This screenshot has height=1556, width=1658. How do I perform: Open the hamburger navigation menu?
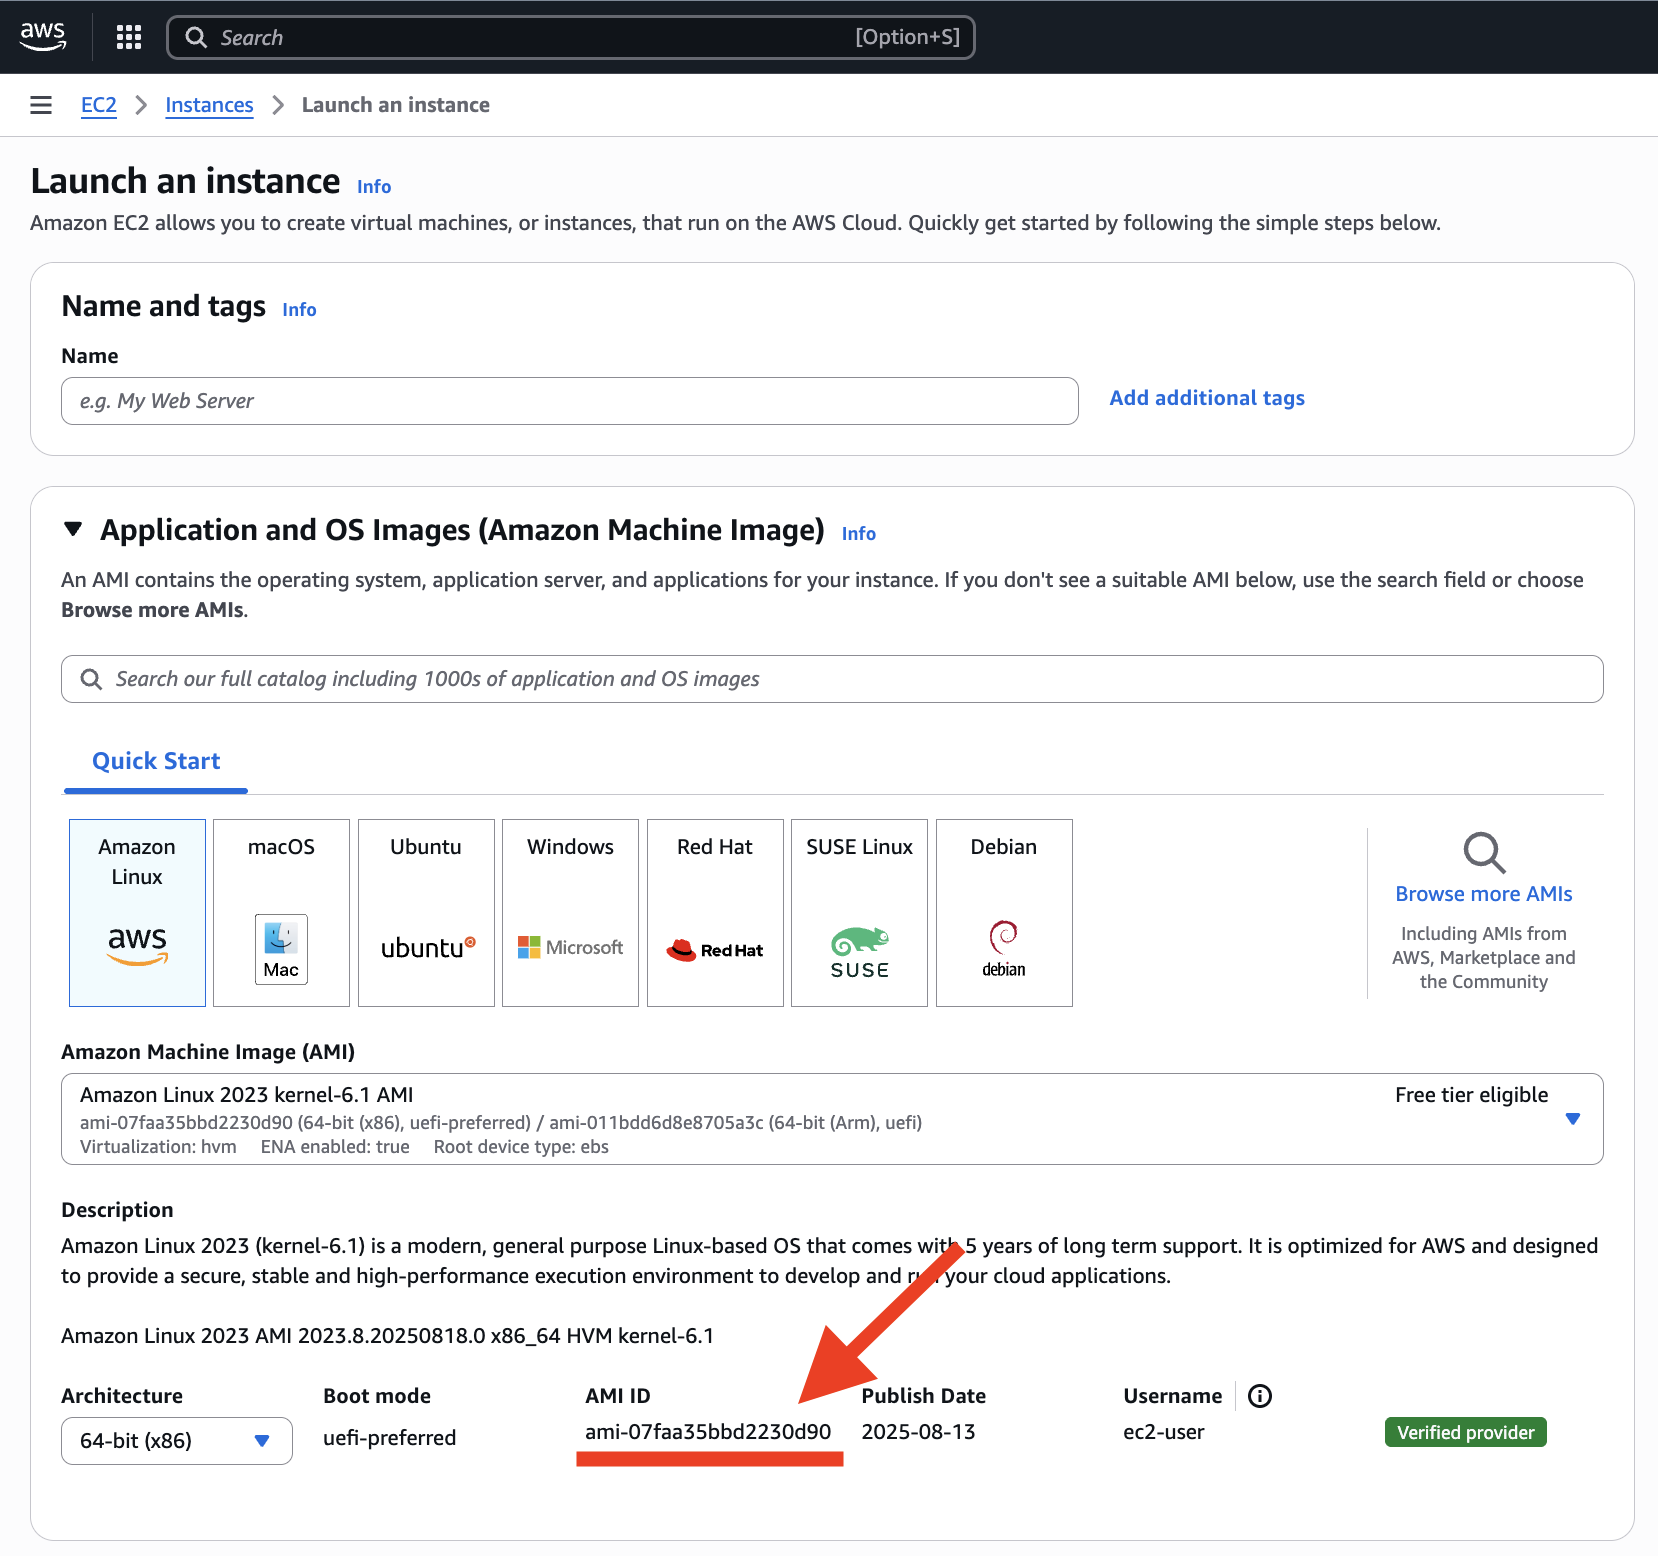click(x=41, y=105)
